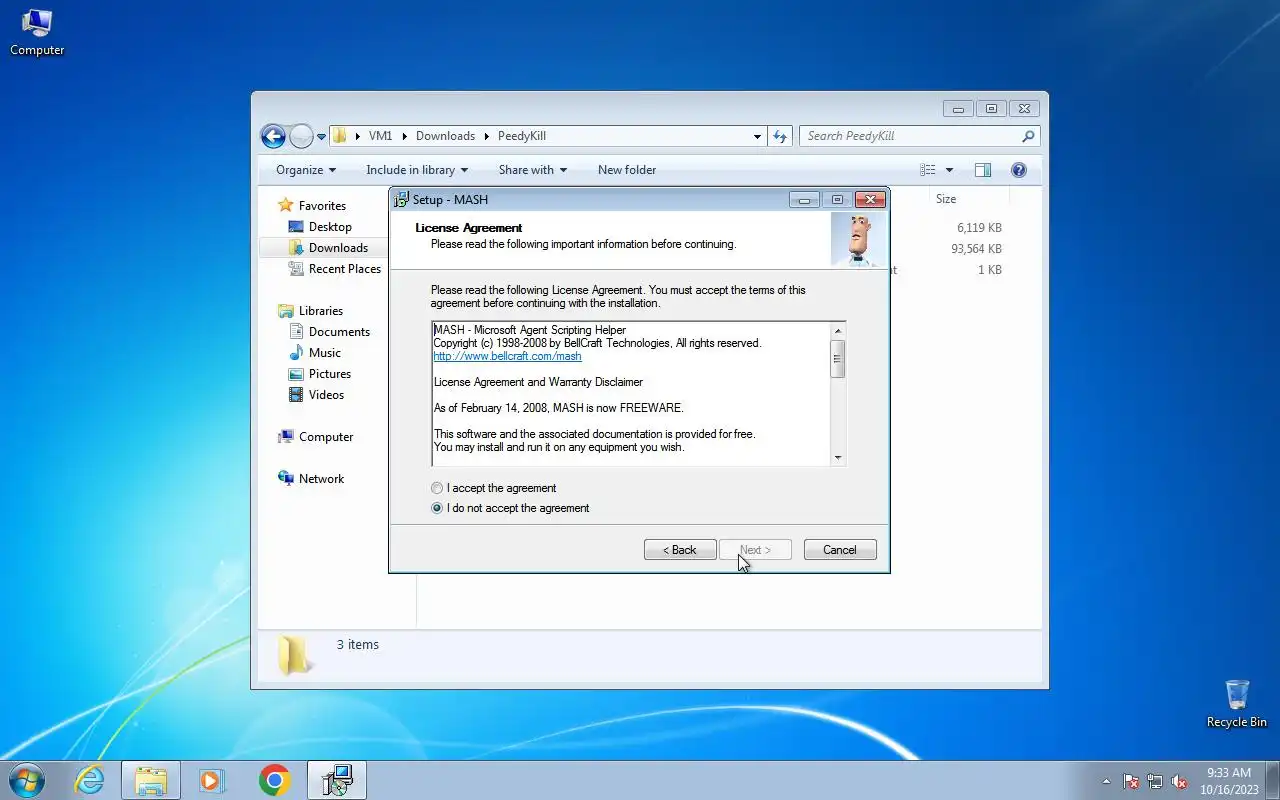1280x800 pixels.
Task: Cancel the MASH setup
Action: pos(840,550)
